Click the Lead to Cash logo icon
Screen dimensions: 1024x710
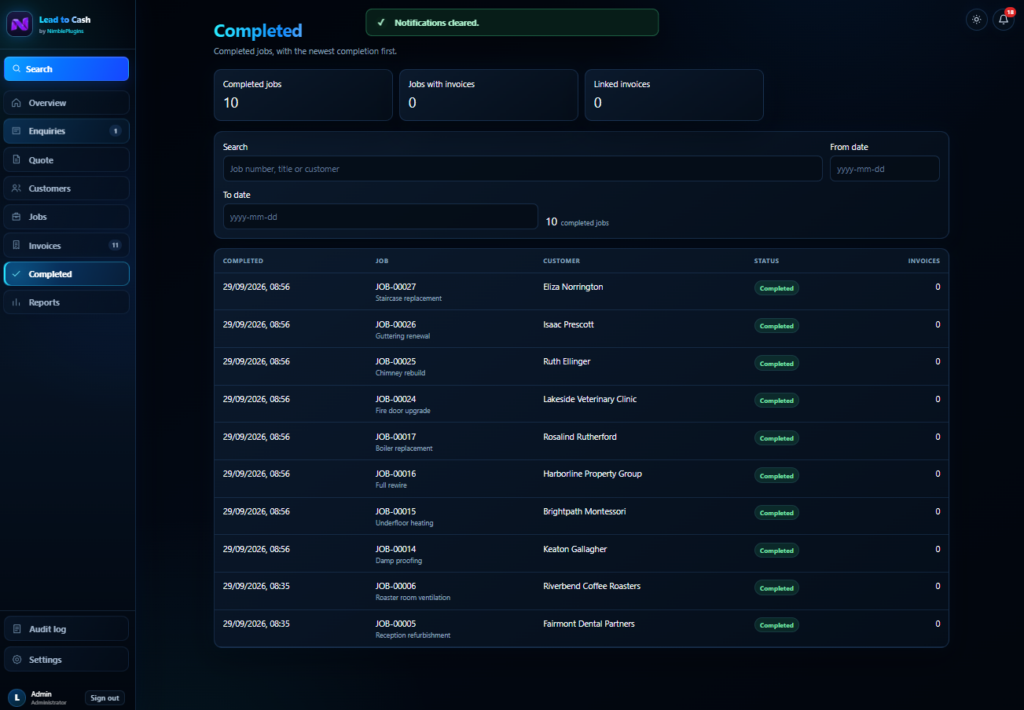(20, 24)
